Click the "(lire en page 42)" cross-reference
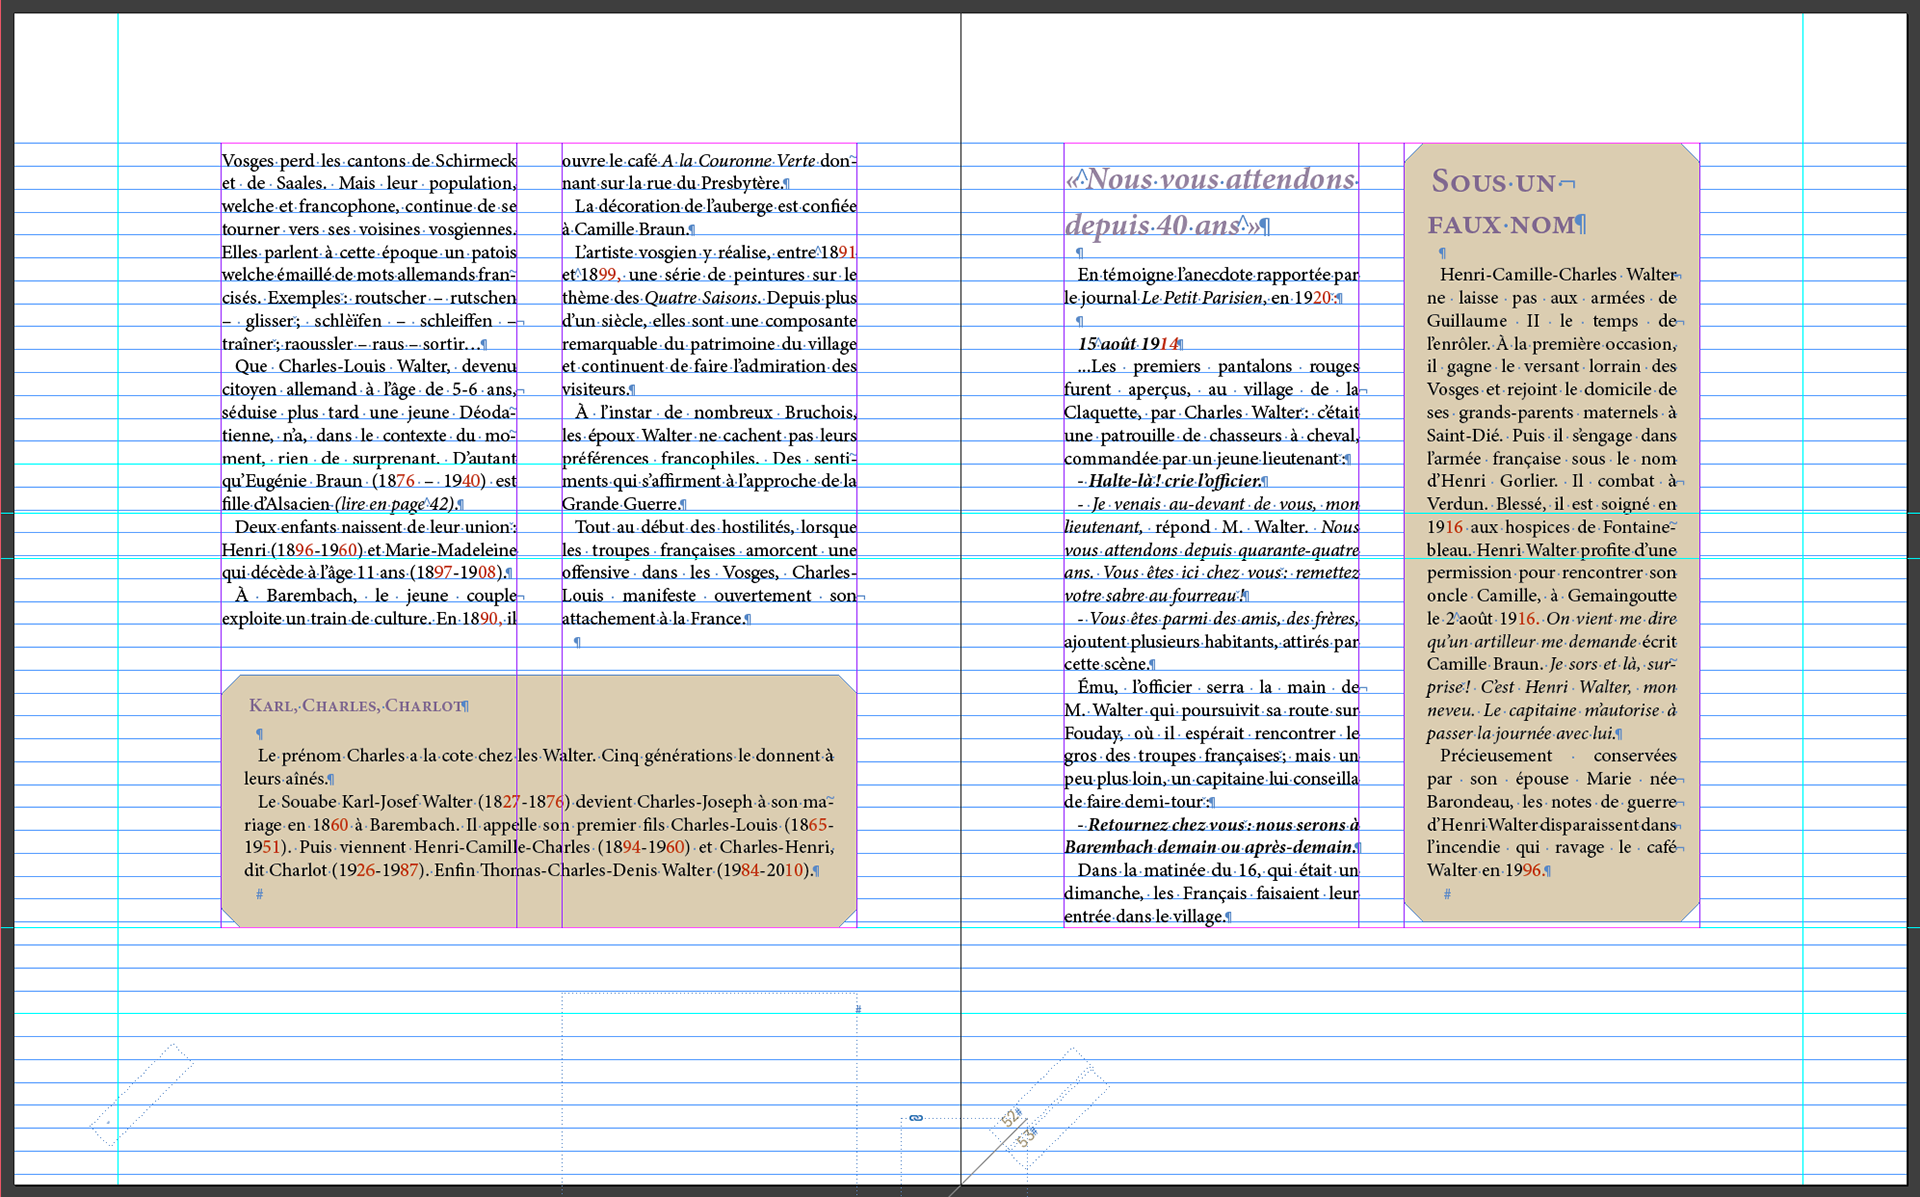1920x1197 pixels. click(394, 504)
